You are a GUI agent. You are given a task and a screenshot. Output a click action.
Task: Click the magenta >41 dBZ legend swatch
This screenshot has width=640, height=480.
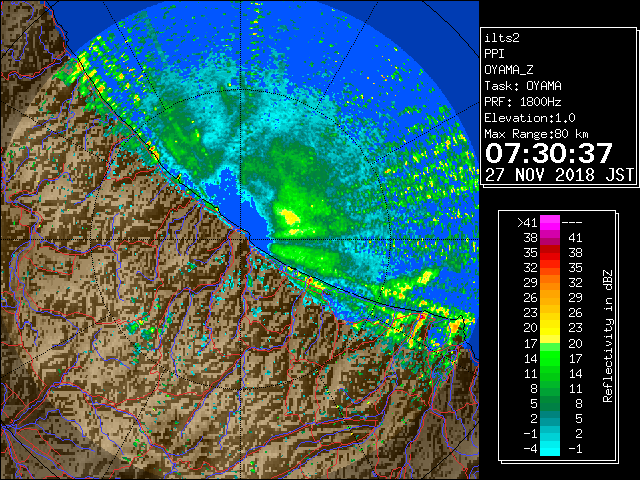(x=550, y=222)
